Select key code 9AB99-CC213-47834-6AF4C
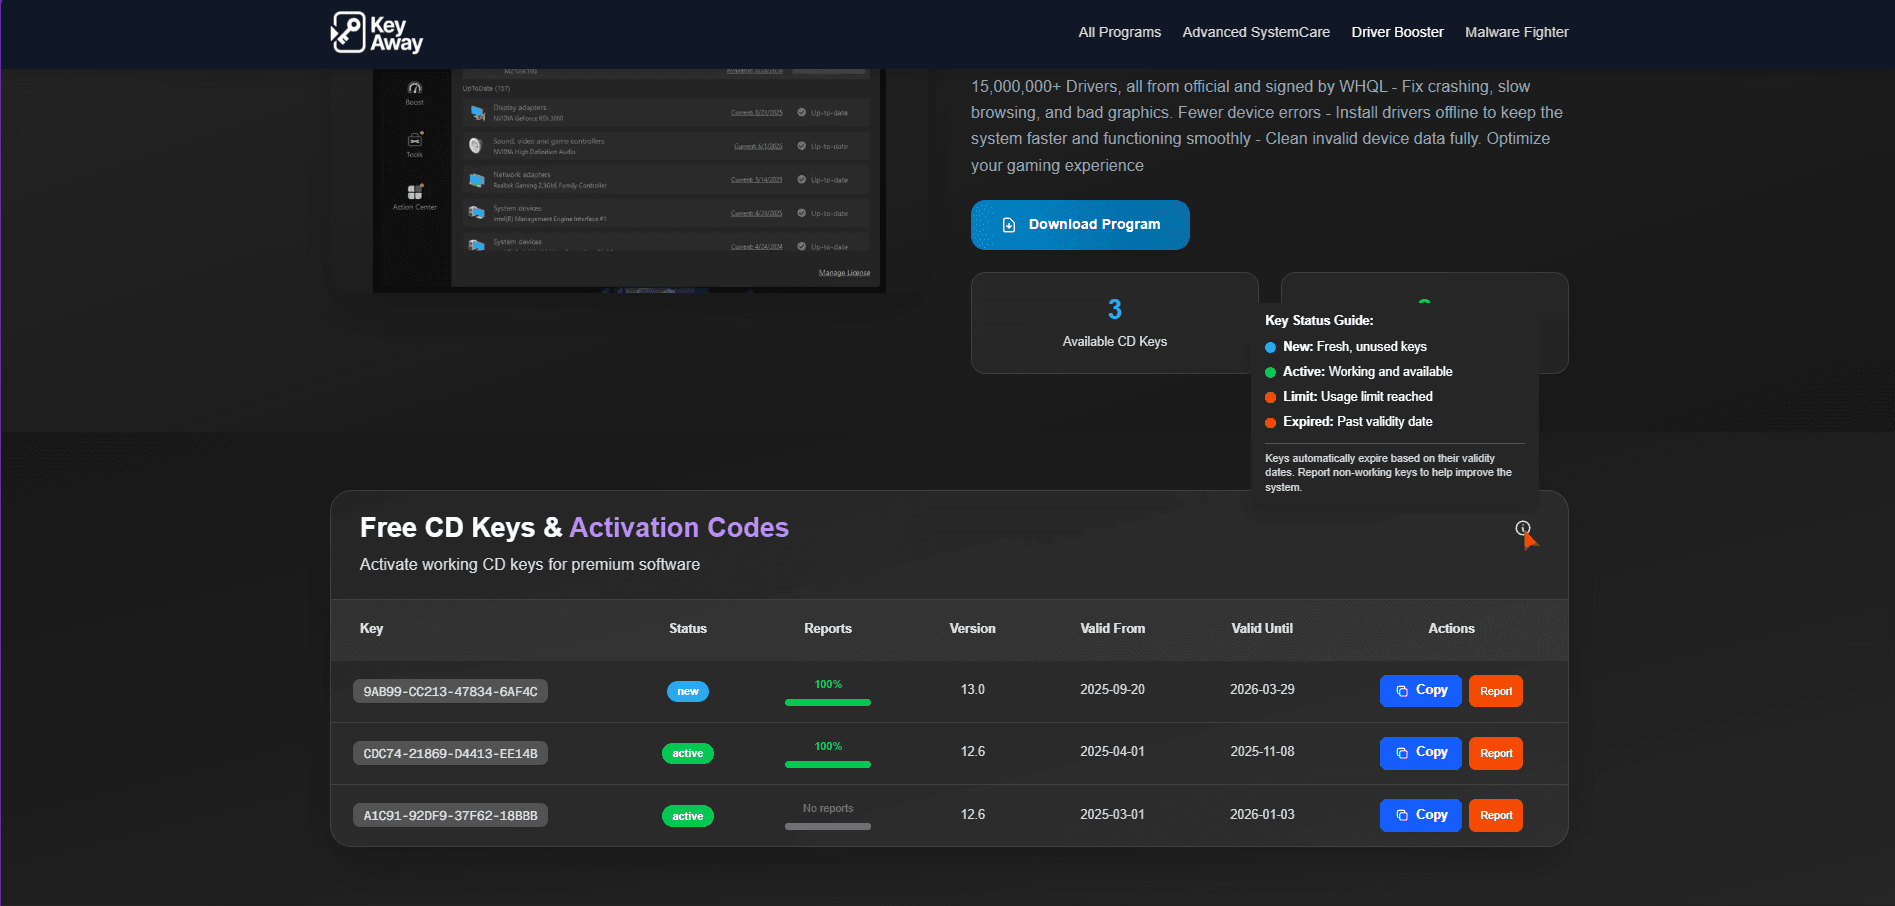 [x=450, y=691]
